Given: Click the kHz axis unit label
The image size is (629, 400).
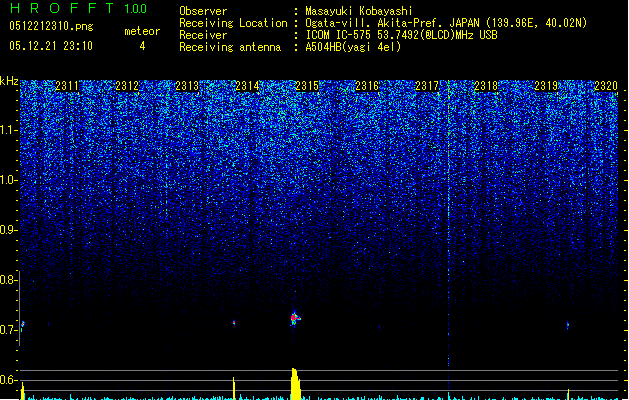Looking at the screenshot, I should point(9,81).
